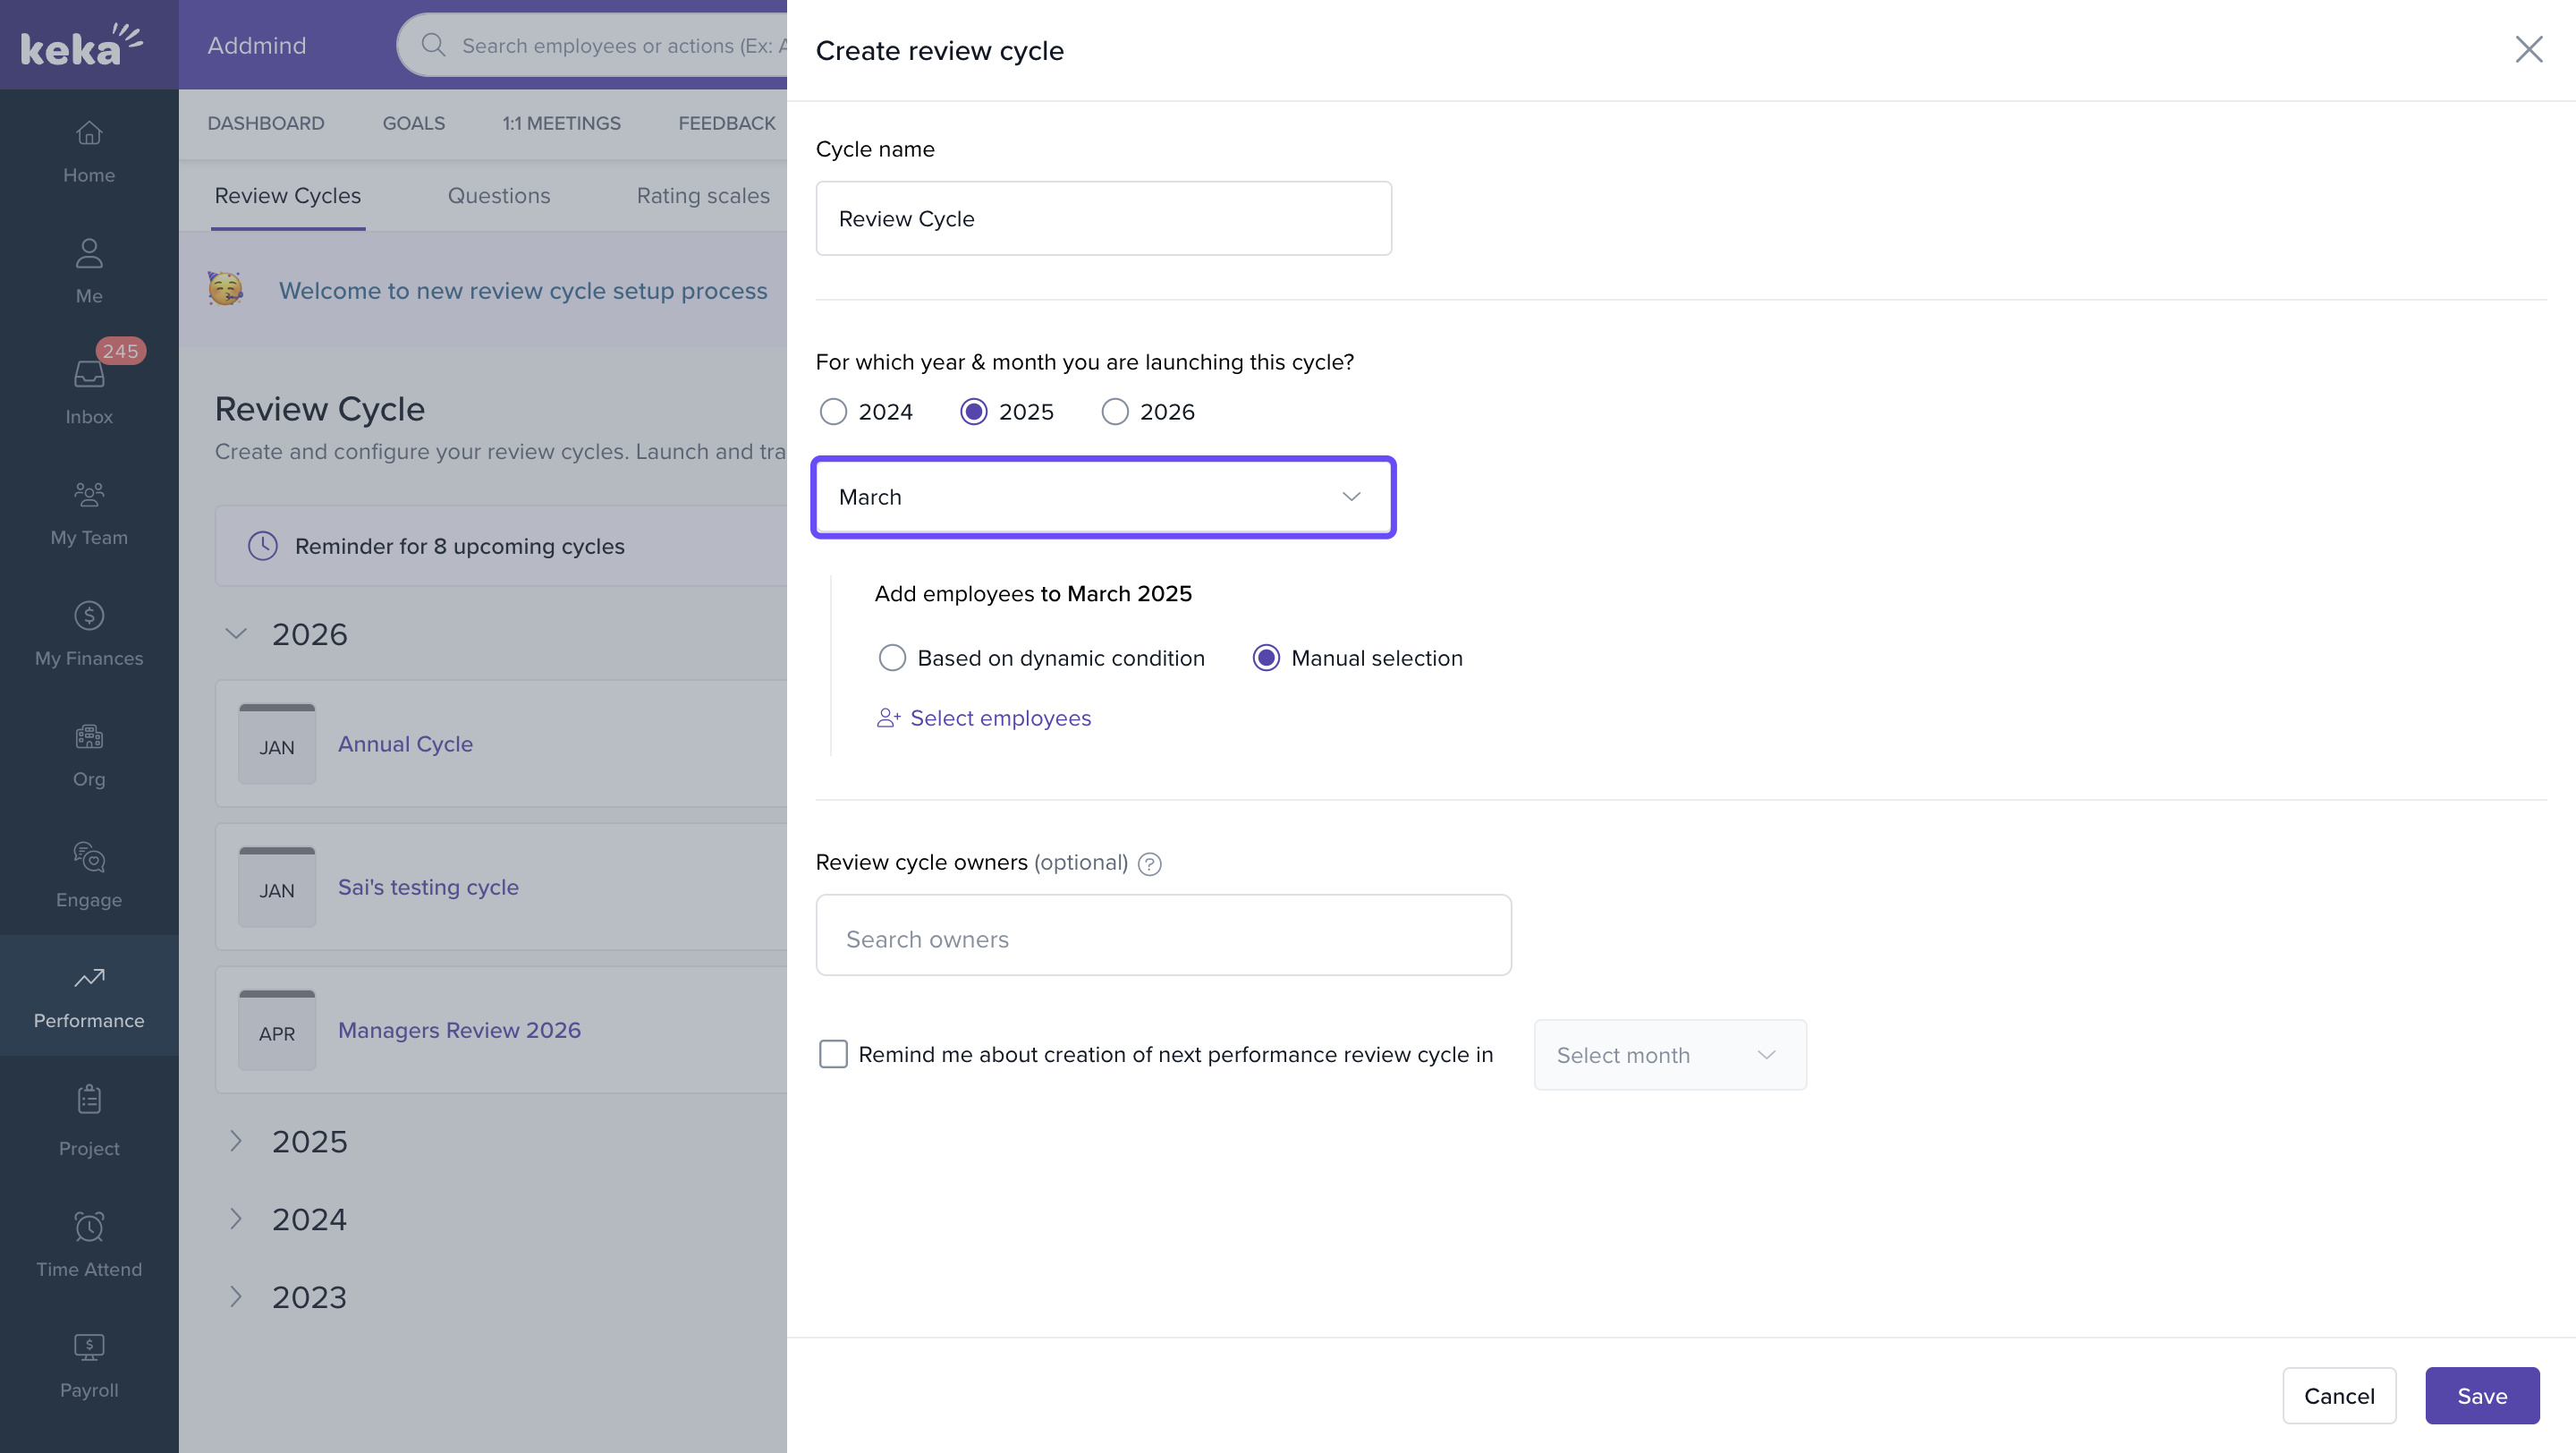Open the Time Attend clock icon
2576x1453 pixels.
pyautogui.click(x=89, y=1227)
